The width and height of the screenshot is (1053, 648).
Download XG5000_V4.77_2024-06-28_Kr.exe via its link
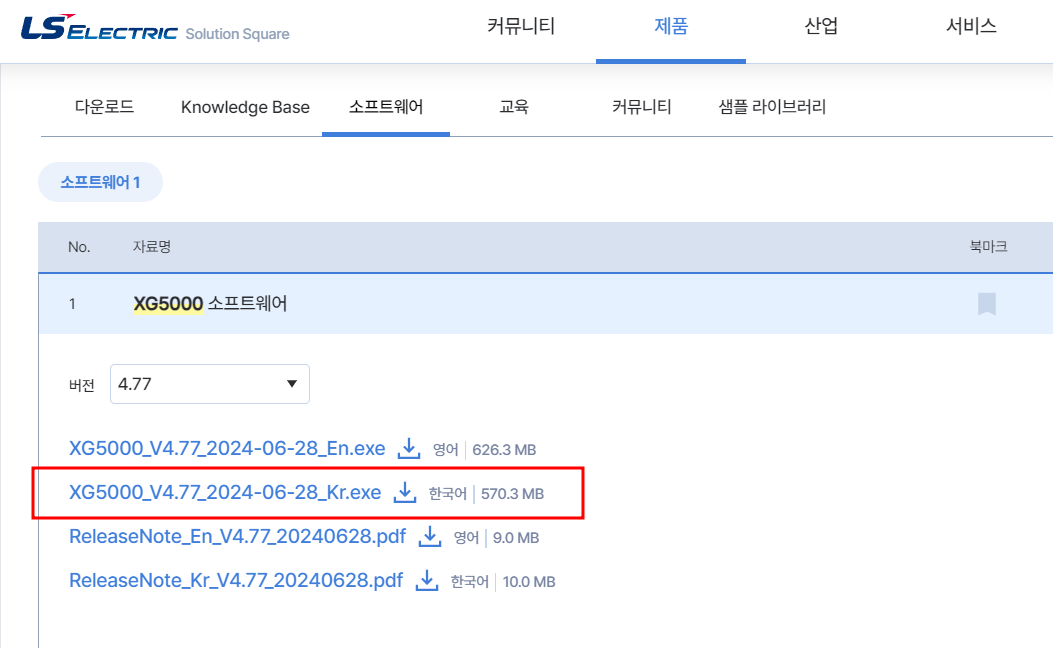(225, 493)
